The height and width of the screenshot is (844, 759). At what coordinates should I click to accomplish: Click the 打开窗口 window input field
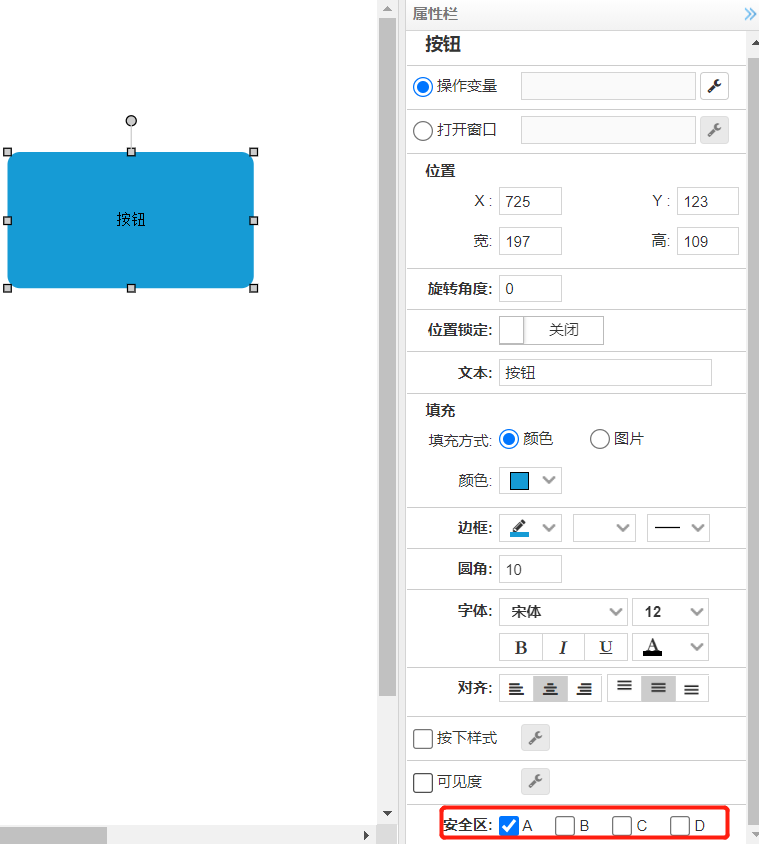point(608,130)
